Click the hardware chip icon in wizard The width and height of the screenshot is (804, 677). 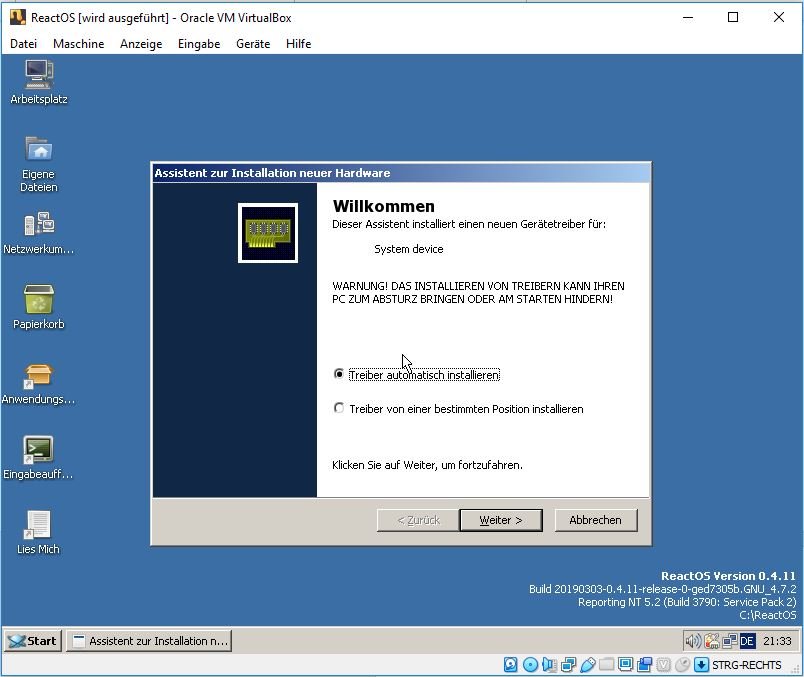[268, 233]
